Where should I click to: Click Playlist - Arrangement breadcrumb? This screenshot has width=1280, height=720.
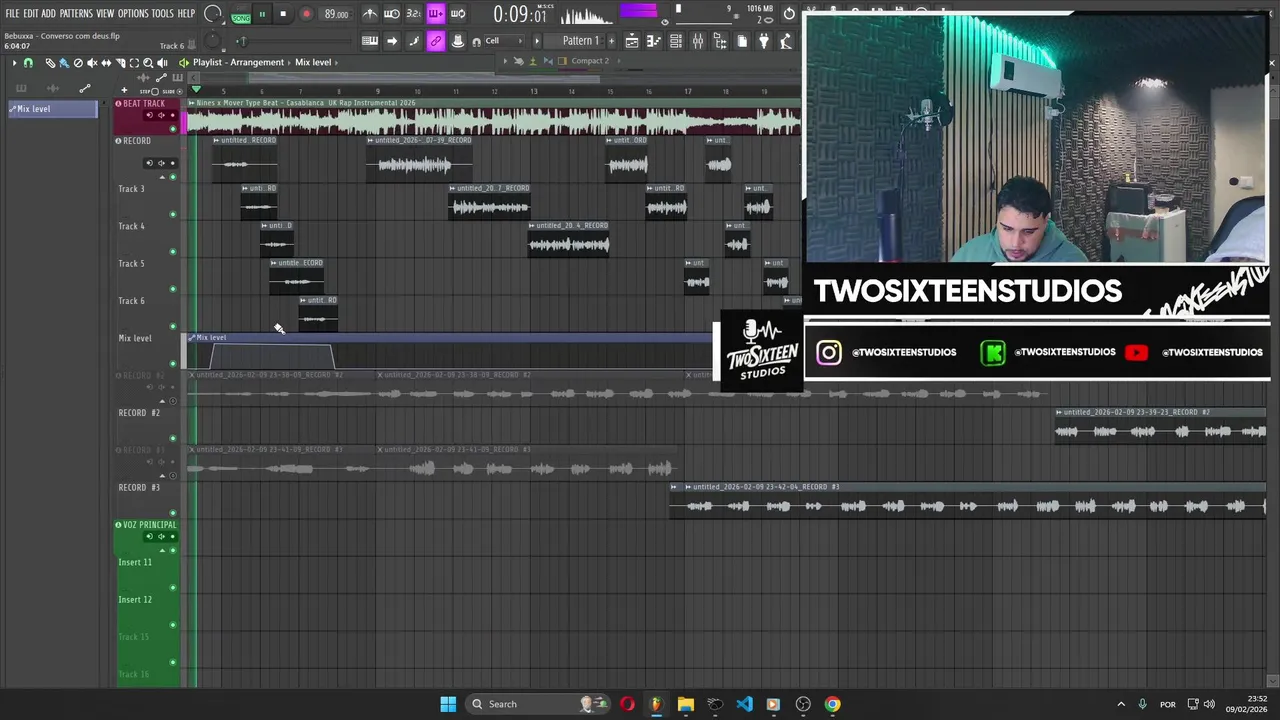click(x=238, y=62)
